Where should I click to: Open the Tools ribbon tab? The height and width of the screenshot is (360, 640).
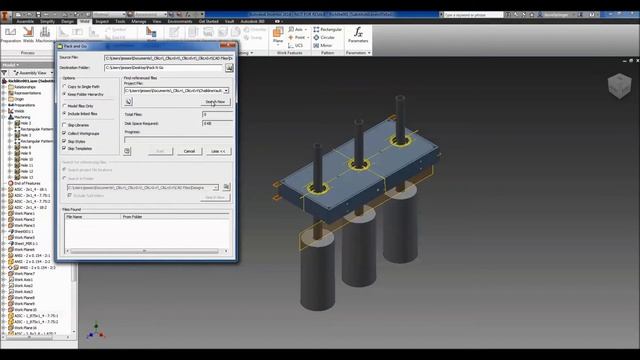click(120, 21)
